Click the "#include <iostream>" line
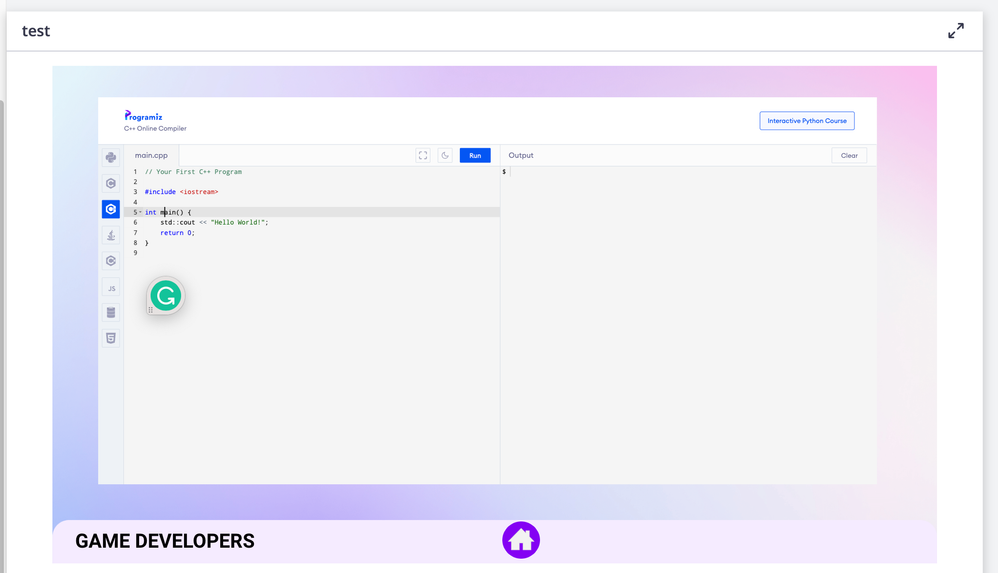Viewport: 998px width, 573px height. point(181,192)
